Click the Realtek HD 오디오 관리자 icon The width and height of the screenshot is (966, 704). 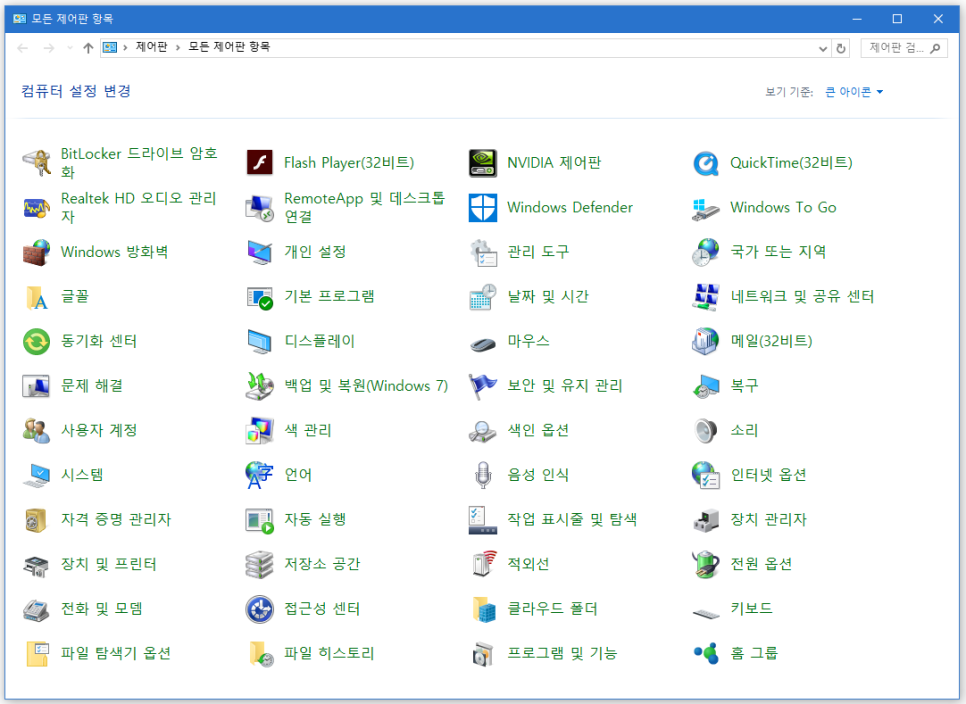point(37,208)
